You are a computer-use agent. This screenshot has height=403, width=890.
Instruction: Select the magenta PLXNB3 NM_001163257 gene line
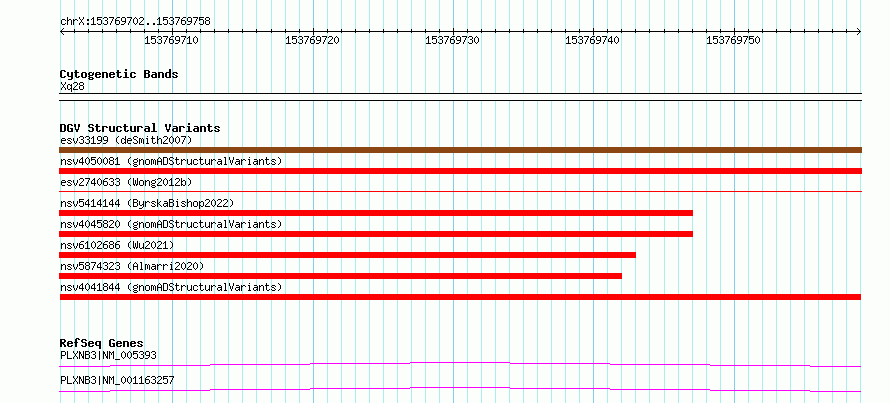[460, 389]
